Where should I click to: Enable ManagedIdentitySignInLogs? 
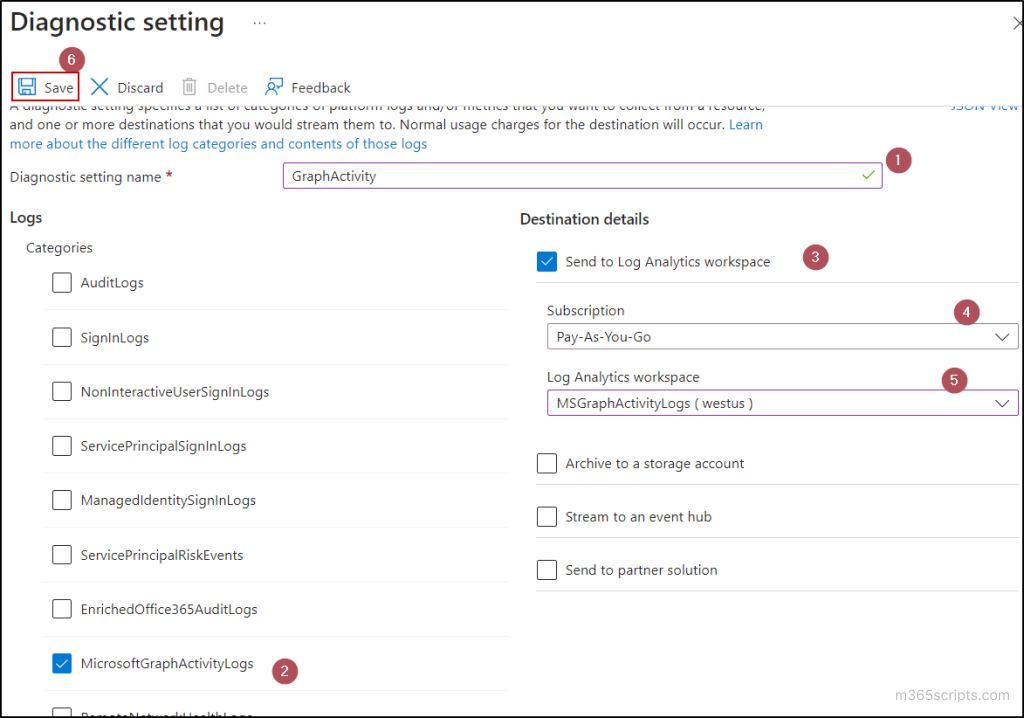pyautogui.click(x=62, y=500)
